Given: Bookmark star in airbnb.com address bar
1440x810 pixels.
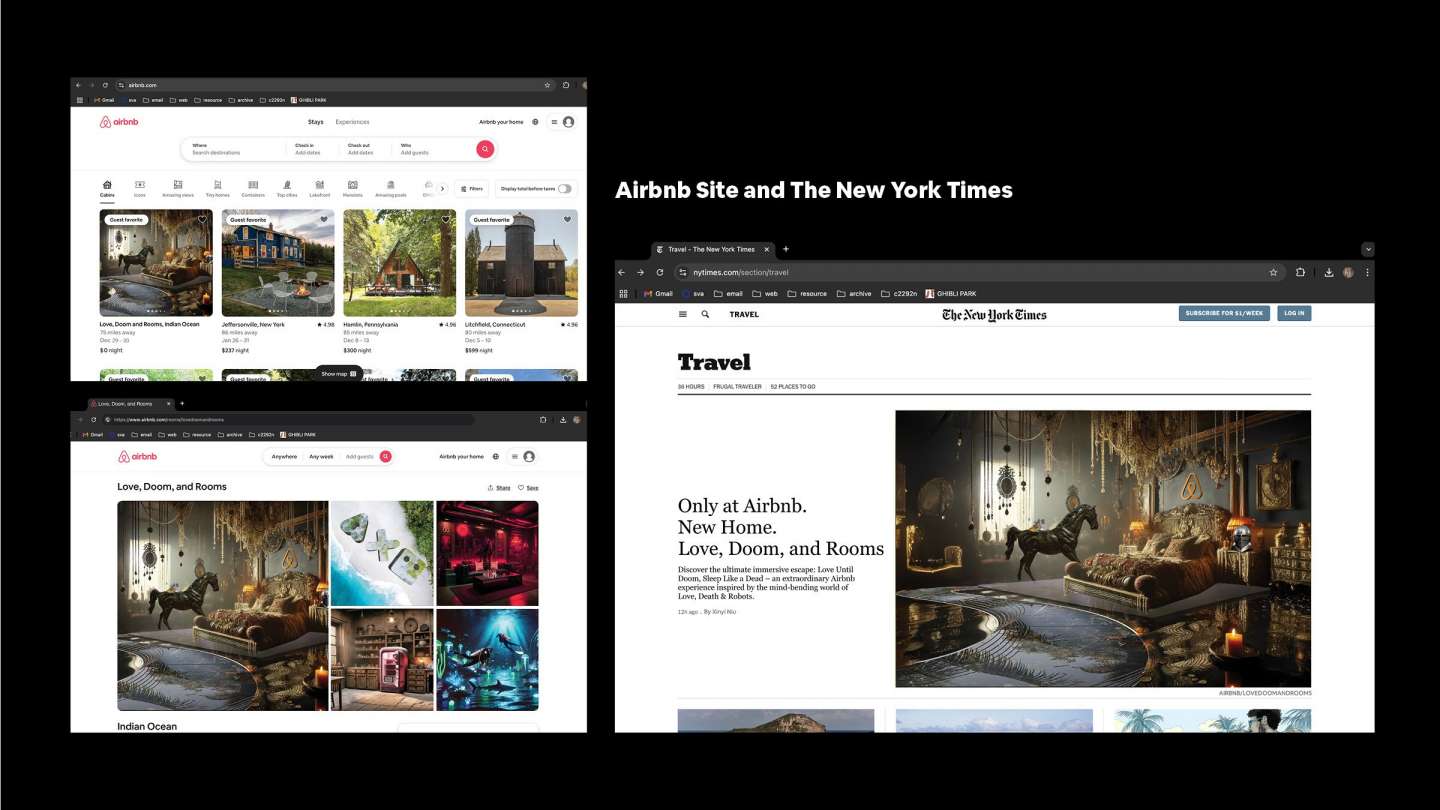Looking at the screenshot, I should pyautogui.click(x=547, y=85).
